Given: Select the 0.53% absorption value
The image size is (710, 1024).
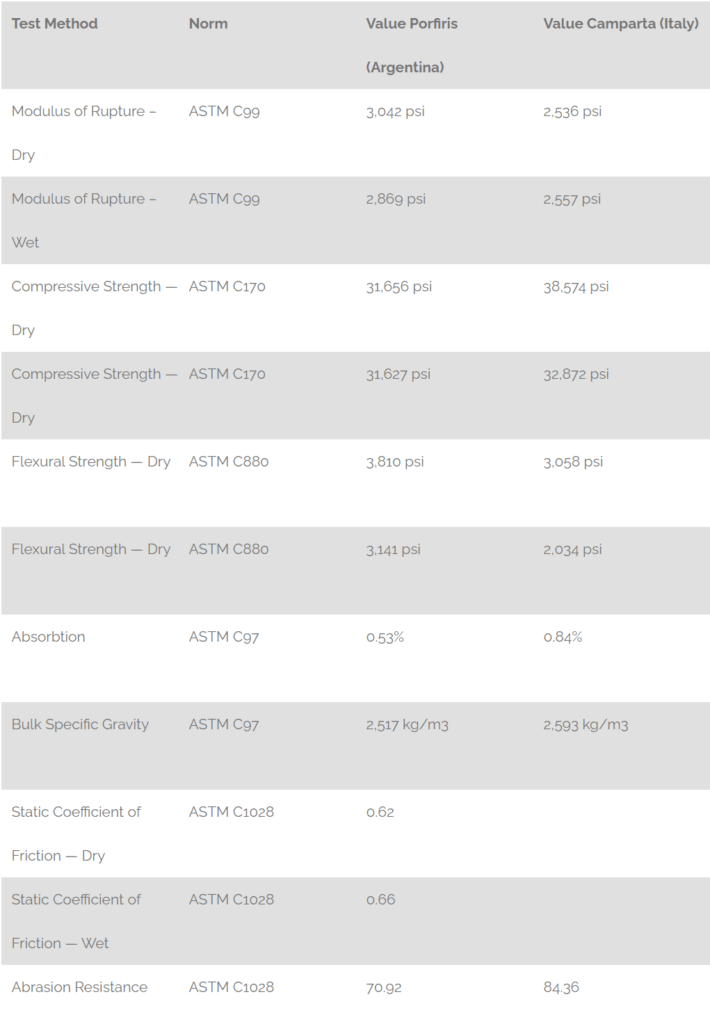Looking at the screenshot, I should point(385,637).
